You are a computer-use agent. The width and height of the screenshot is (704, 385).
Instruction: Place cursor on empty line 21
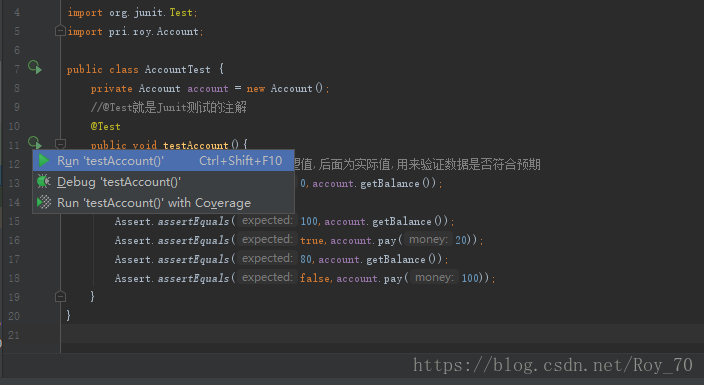click(x=382, y=334)
